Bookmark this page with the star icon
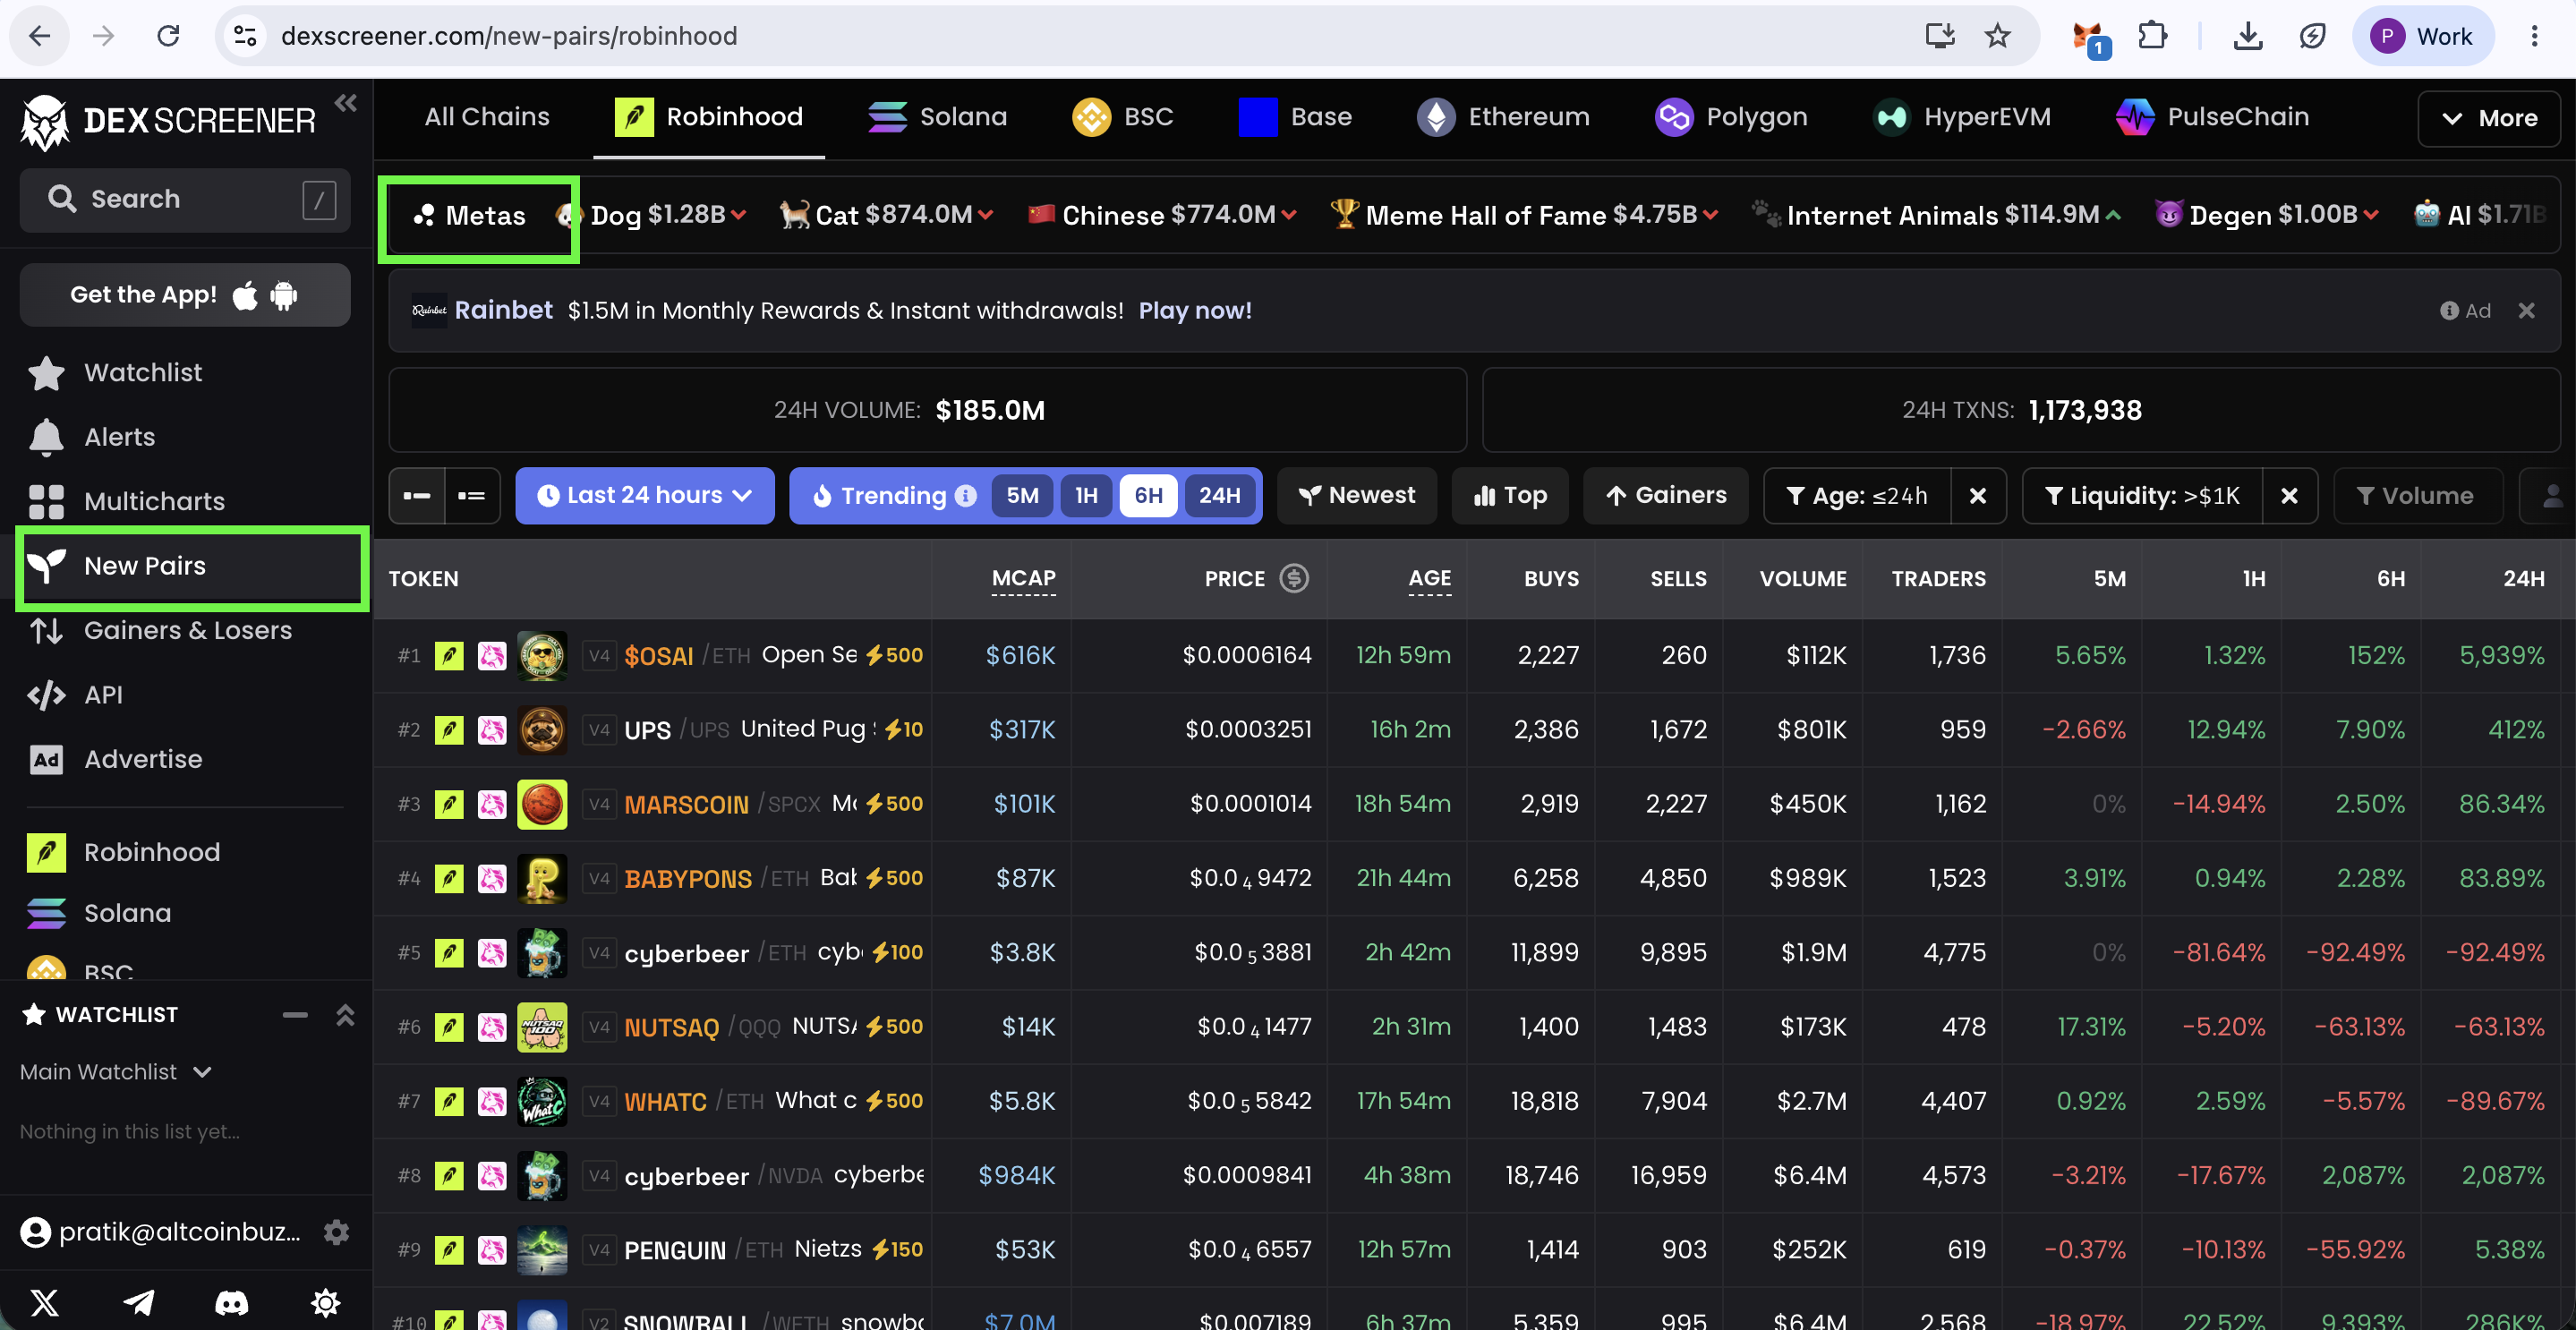This screenshot has width=2576, height=1330. pos(1998,37)
